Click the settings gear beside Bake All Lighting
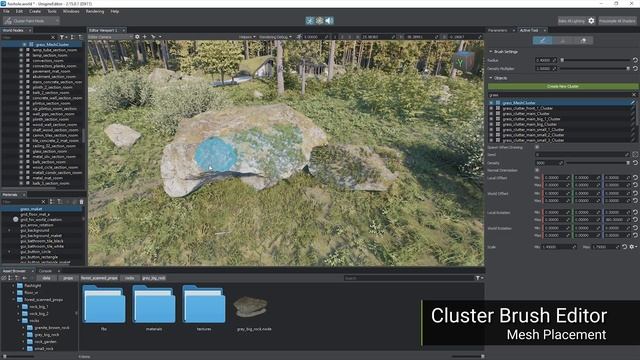Image resolution: width=640 pixels, height=360 pixels. [x=591, y=20]
